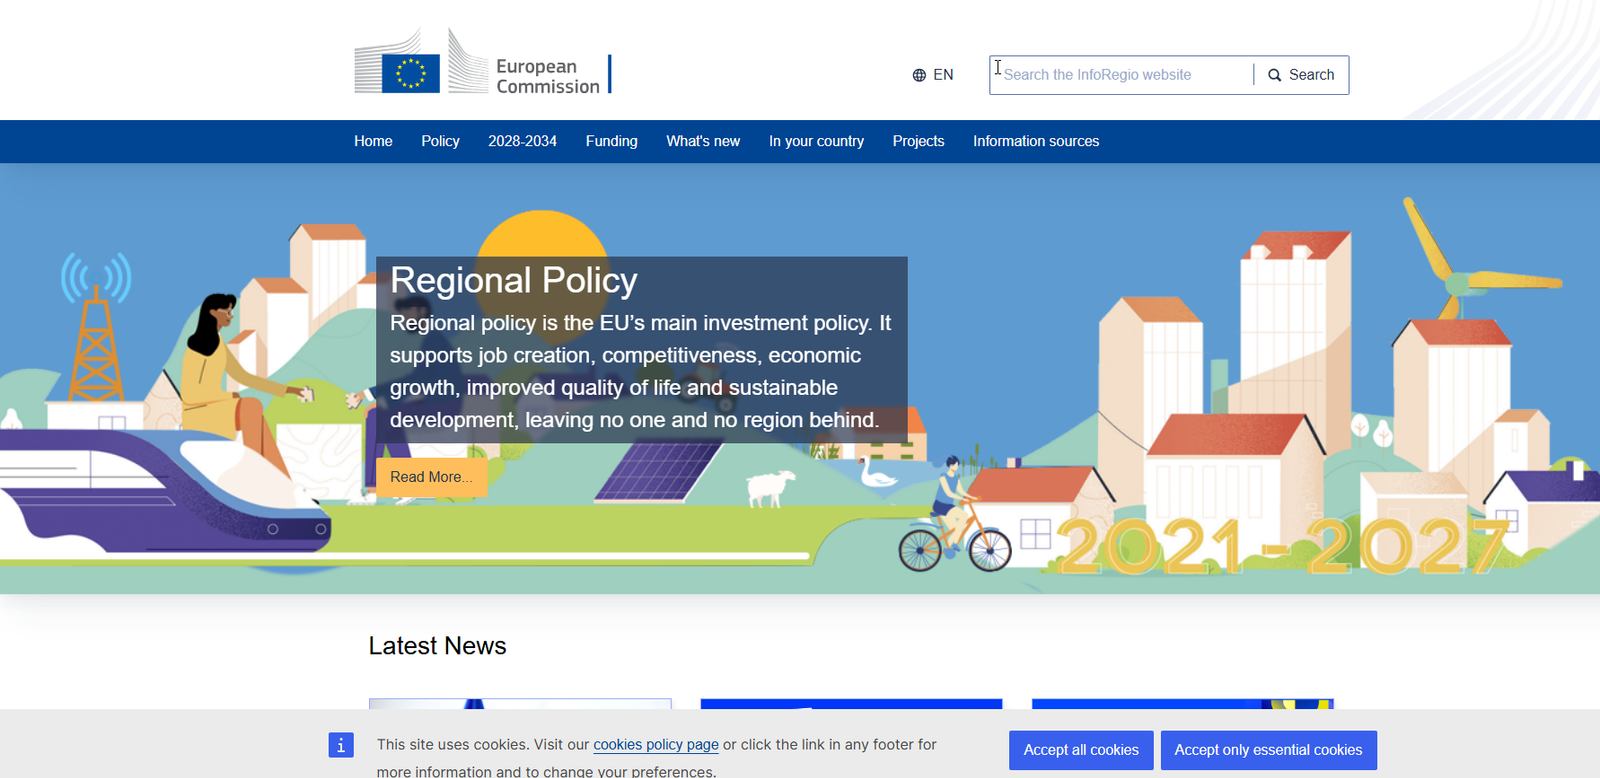Accept only essential cookies
The width and height of the screenshot is (1600, 778).
tap(1268, 750)
